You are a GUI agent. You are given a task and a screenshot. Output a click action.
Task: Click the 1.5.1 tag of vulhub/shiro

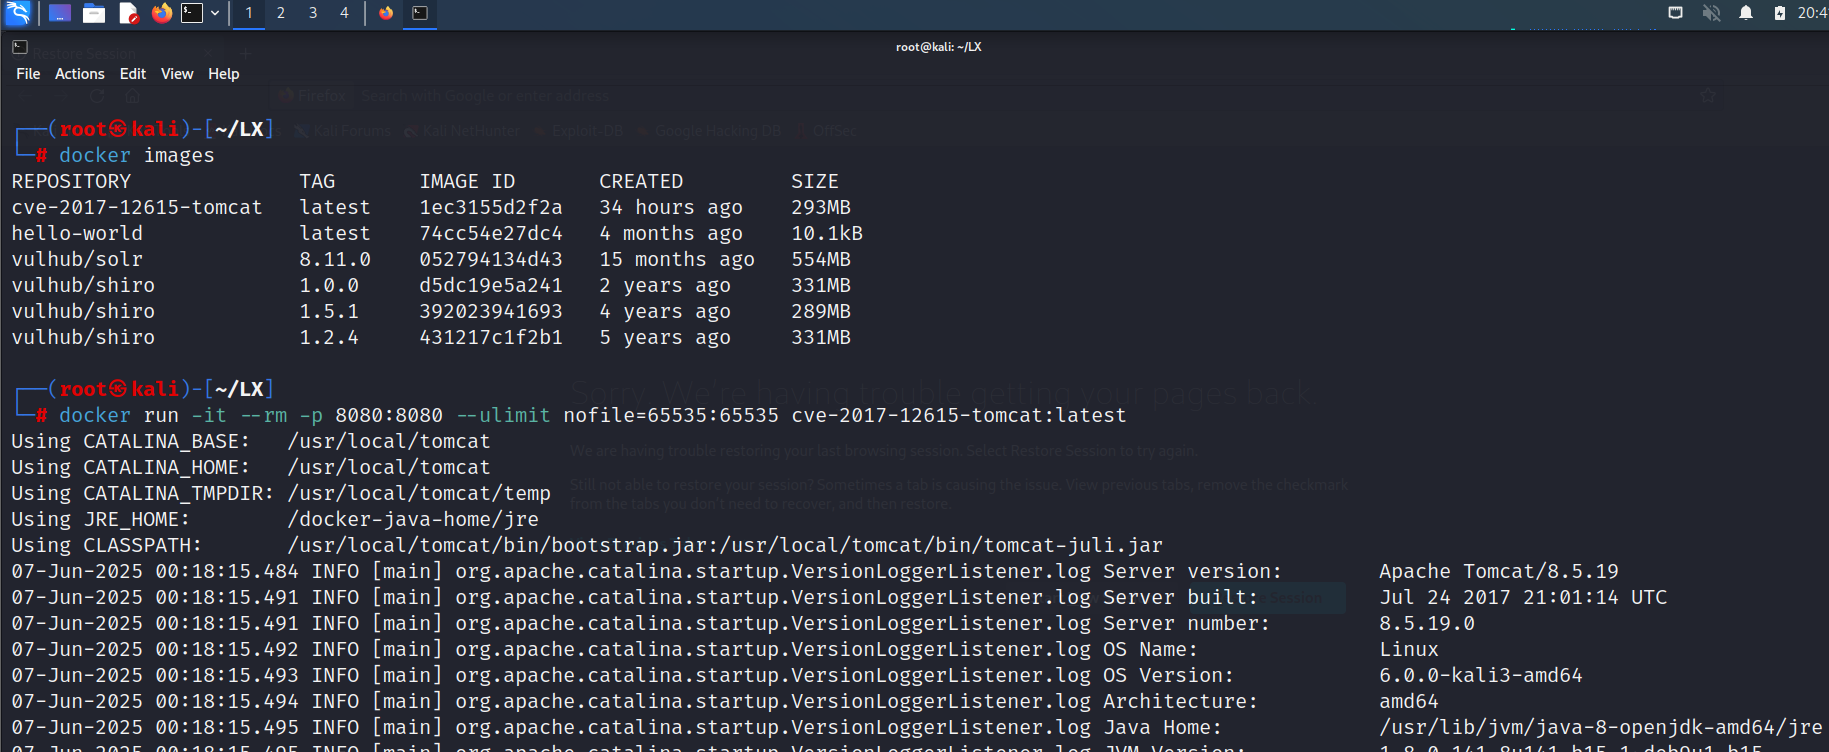point(329,311)
